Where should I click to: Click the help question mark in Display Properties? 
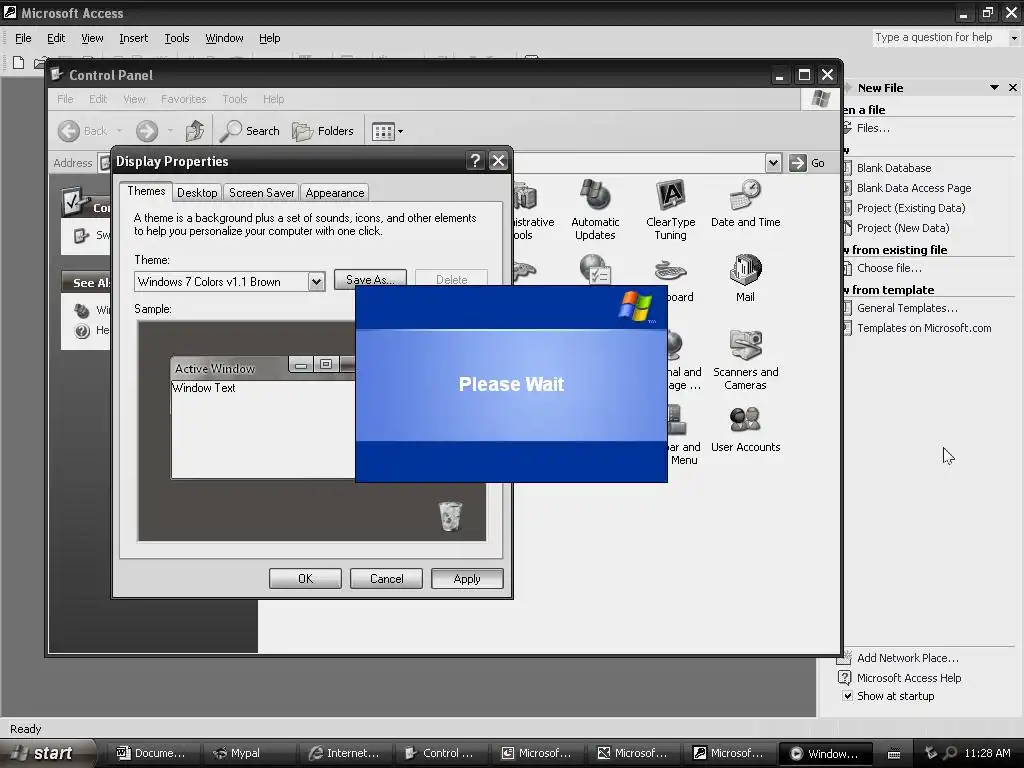[475, 161]
